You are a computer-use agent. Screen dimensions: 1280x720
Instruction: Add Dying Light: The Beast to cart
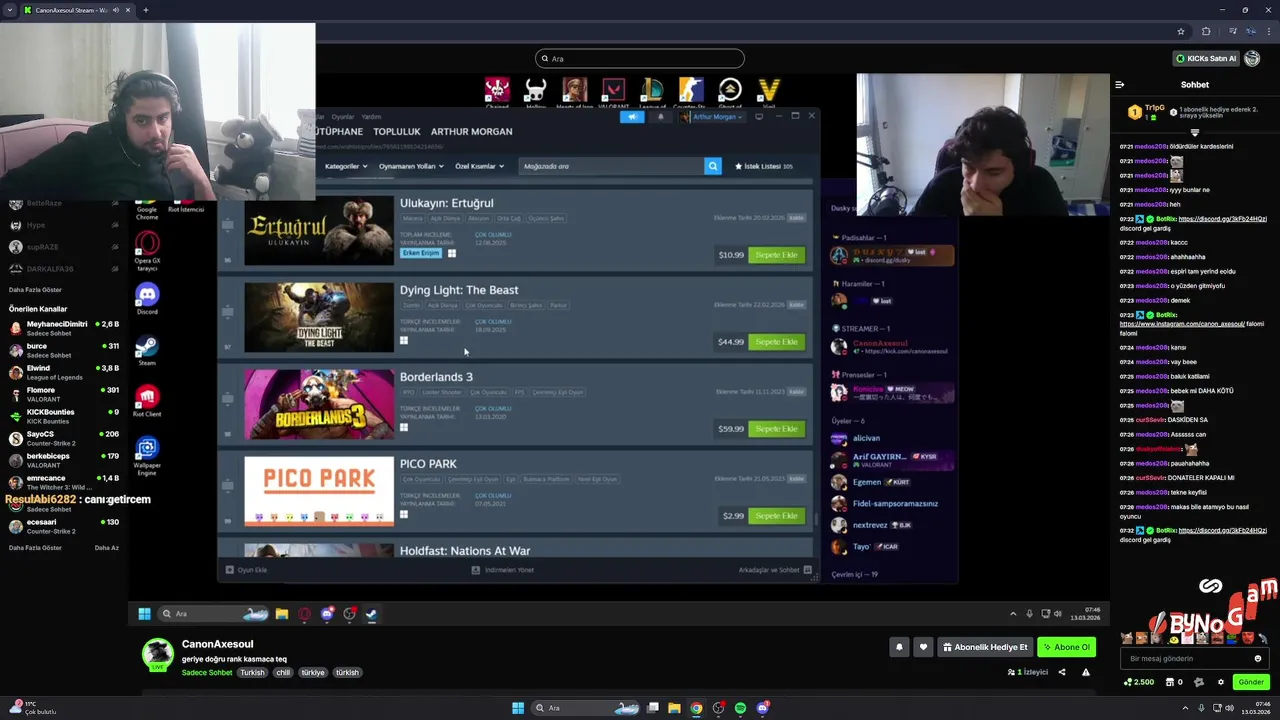tap(776, 342)
